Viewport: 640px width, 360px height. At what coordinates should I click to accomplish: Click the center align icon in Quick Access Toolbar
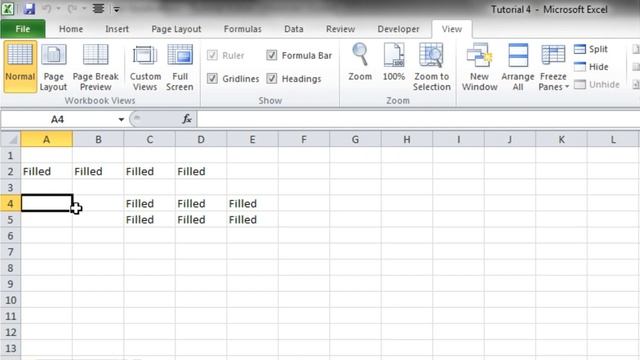click(x=98, y=9)
